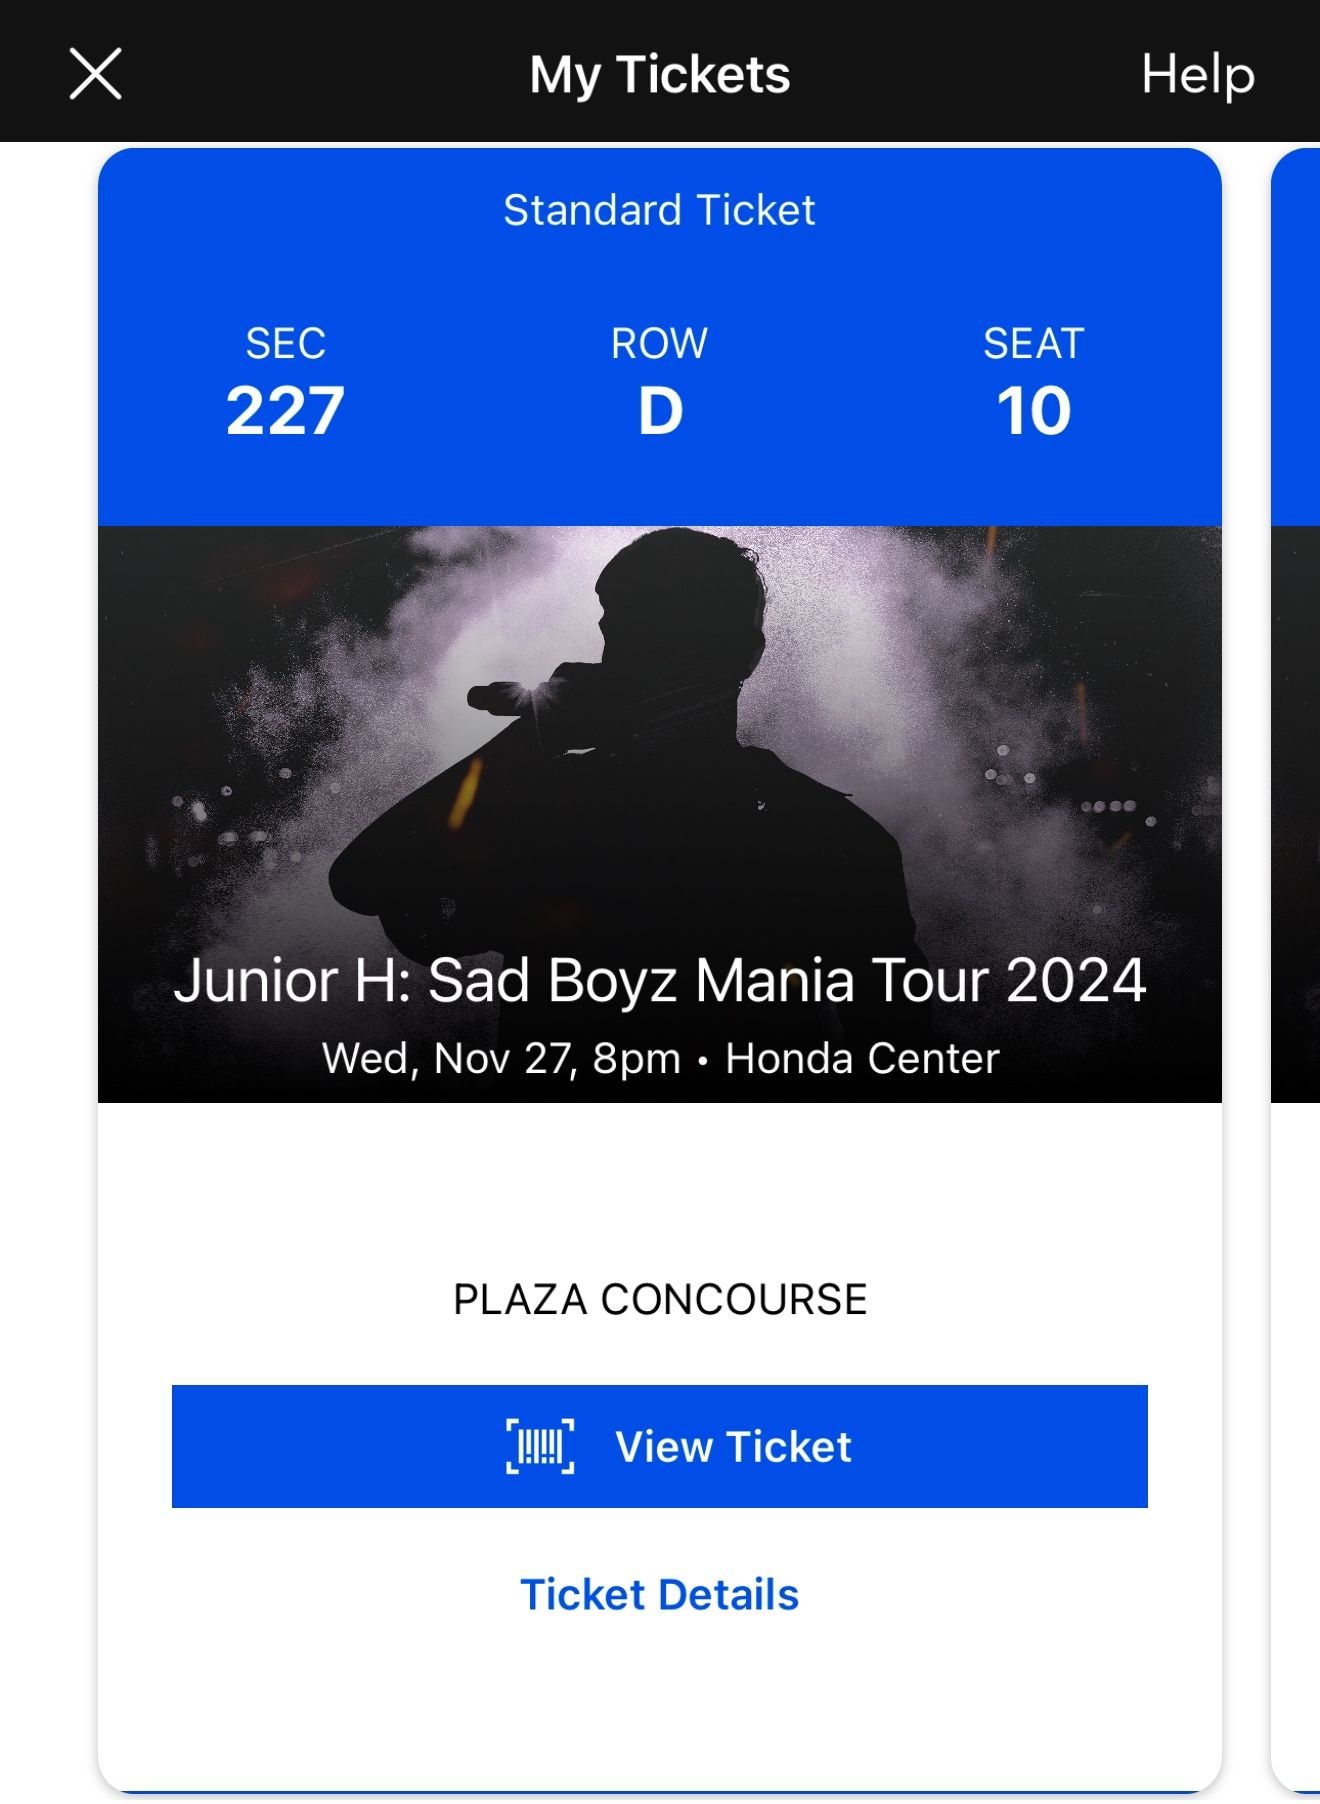The image size is (1320, 1804).
Task: Click the Junior H tour title
Action: tap(660, 980)
